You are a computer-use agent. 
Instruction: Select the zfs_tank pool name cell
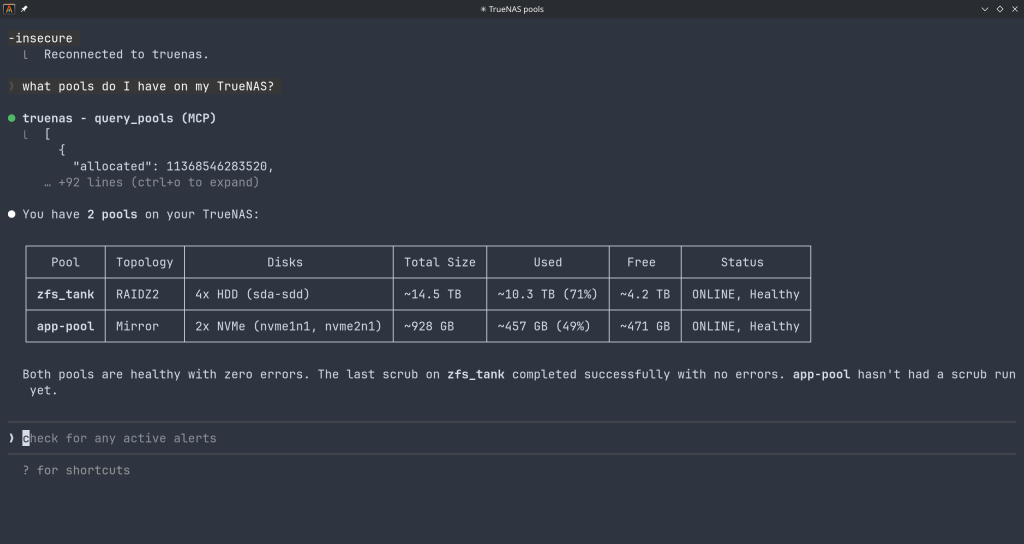[x=65, y=294]
